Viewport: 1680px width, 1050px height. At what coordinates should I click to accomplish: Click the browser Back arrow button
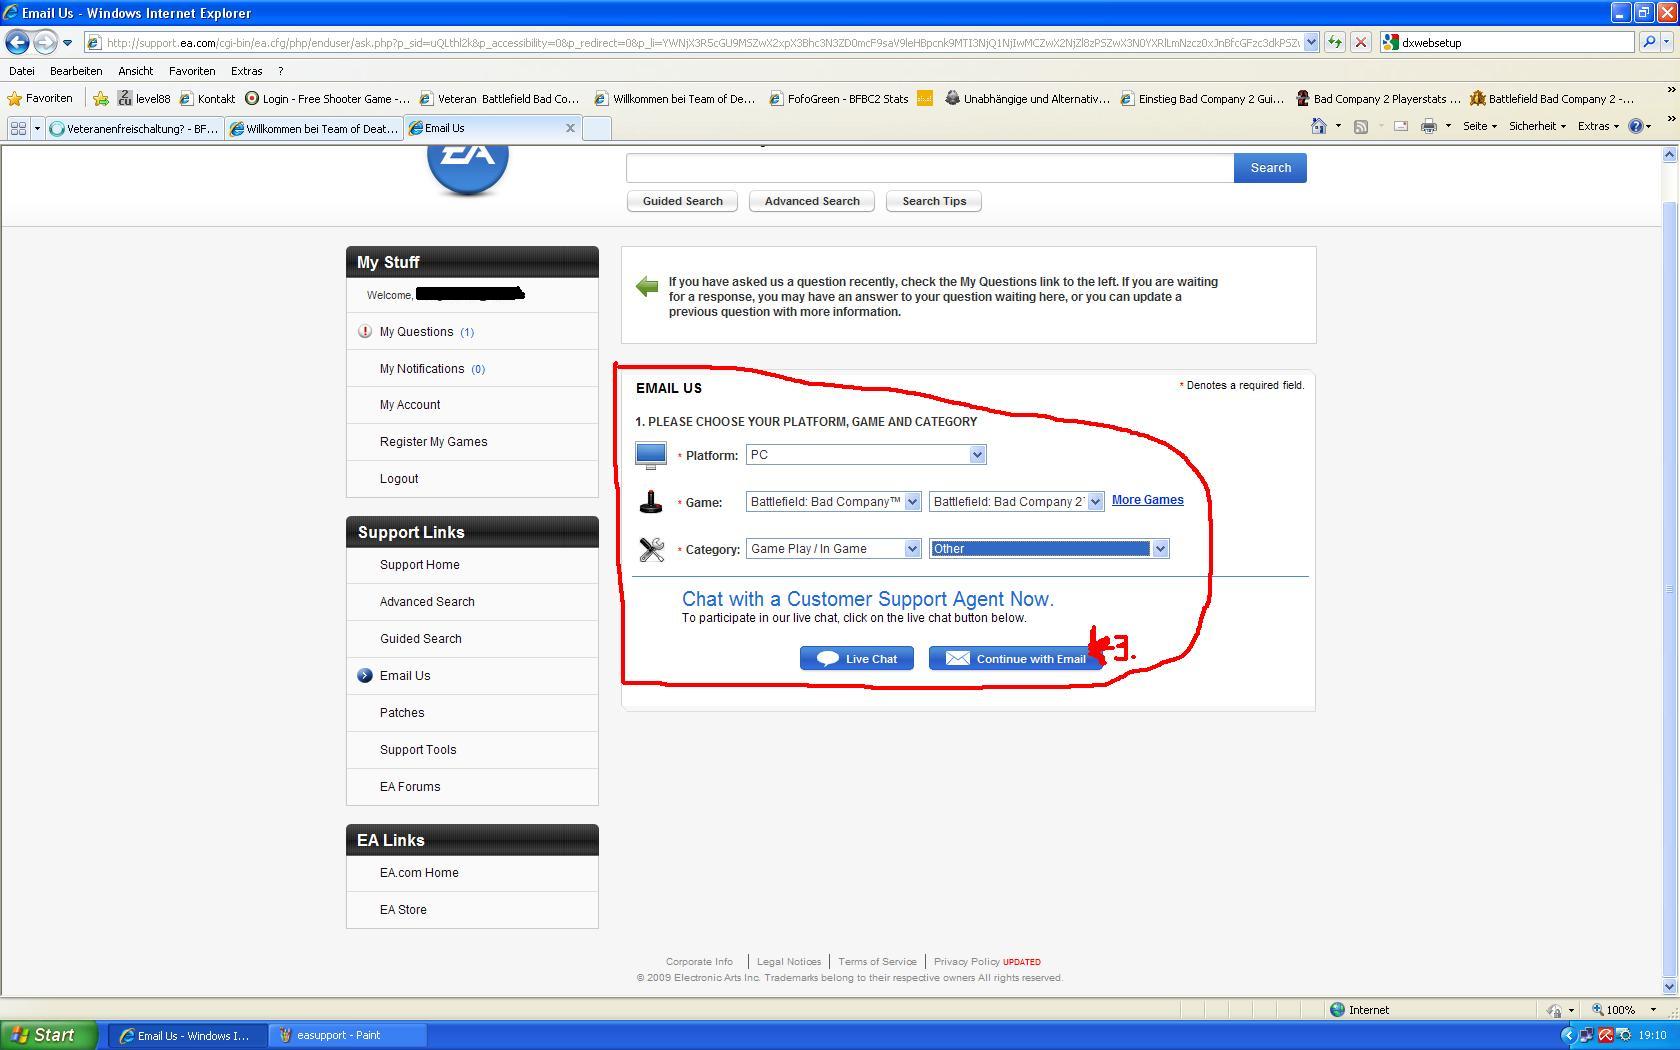click(x=17, y=42)
